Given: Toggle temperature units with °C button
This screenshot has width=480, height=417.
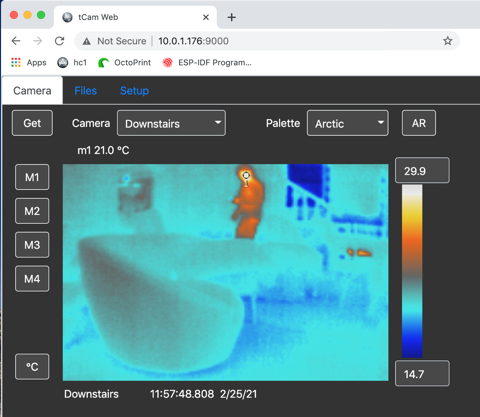Looking at the screenshot, I should [x=32, y=367].
